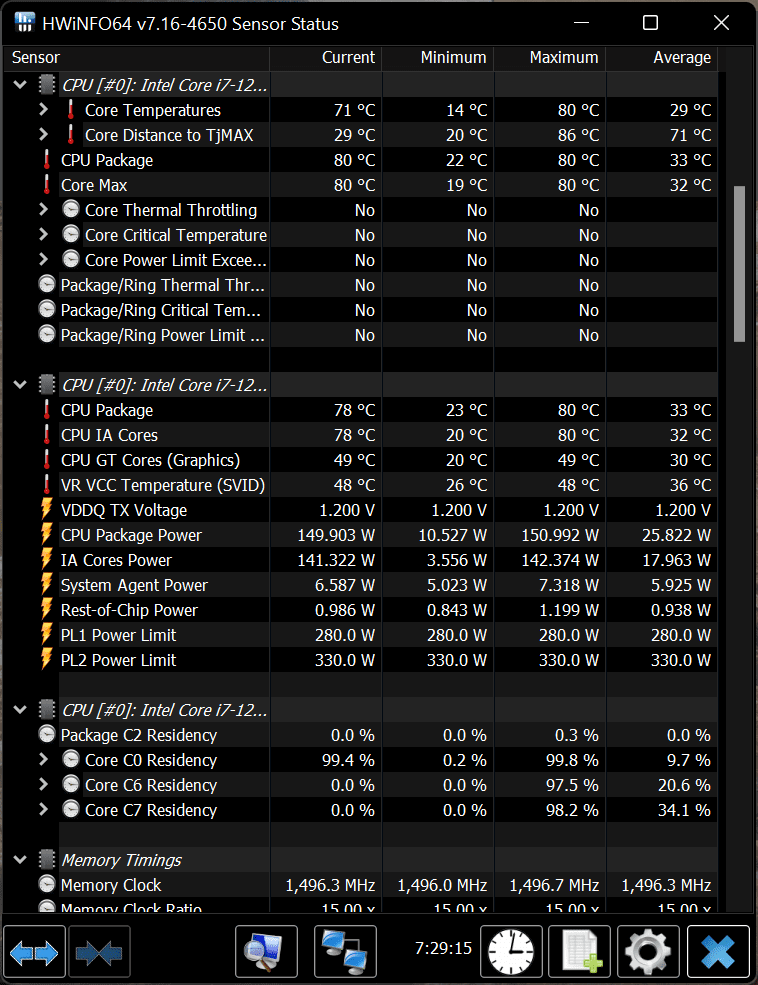Click chip icon of Memory Timings group
The width and height of the screenshot is (758, 985).
pos(47,859)
